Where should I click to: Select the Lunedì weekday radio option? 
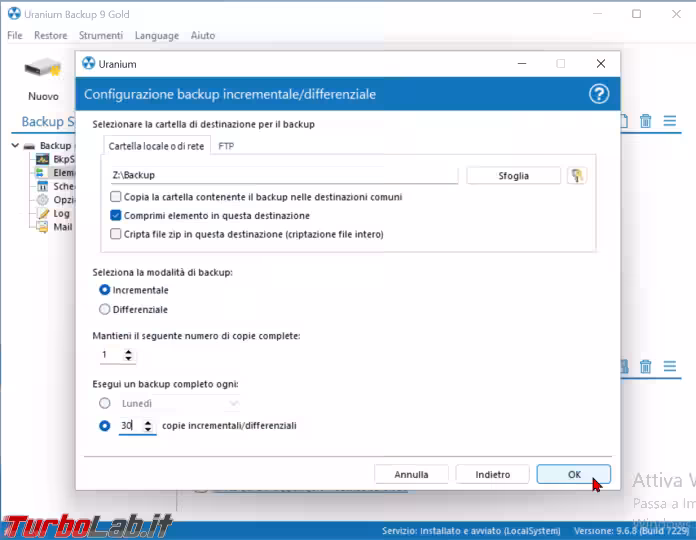tap(105, 403)
